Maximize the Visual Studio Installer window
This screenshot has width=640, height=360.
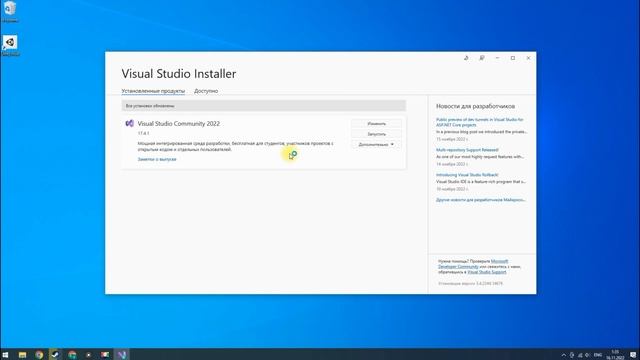513,58
